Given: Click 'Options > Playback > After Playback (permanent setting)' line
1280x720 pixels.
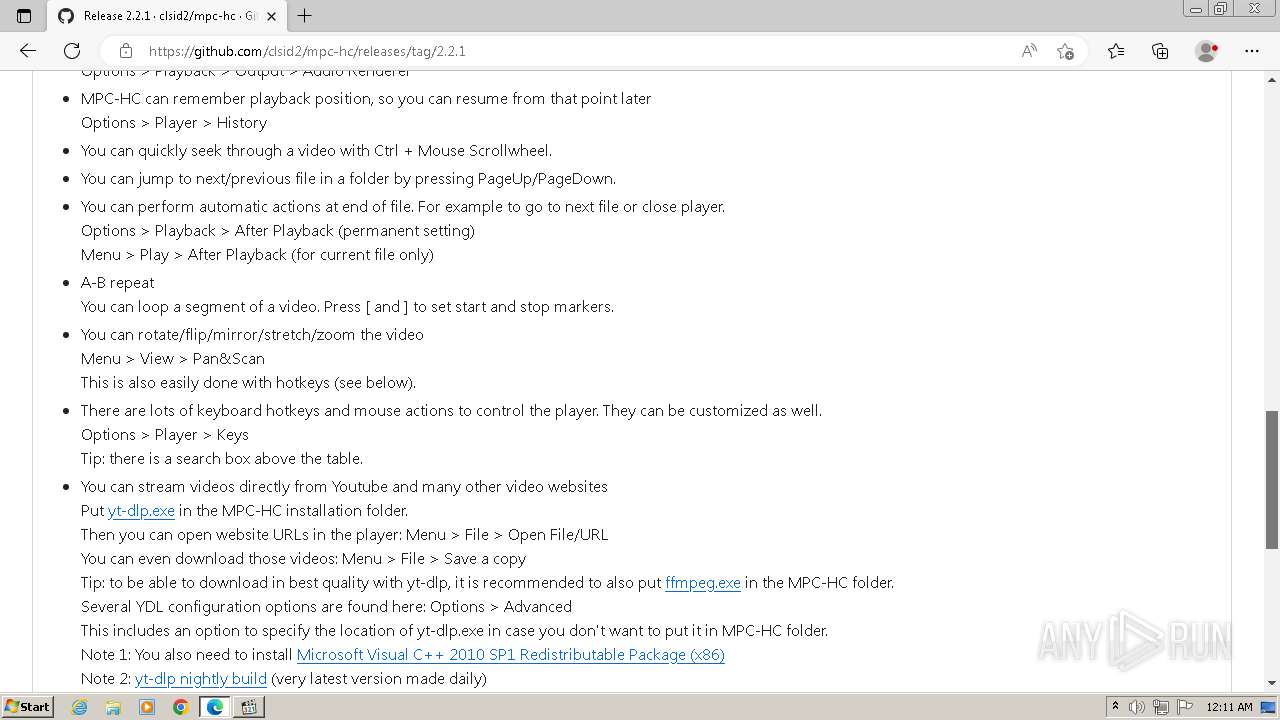Looking at the screenshot, I should [278, 230].
